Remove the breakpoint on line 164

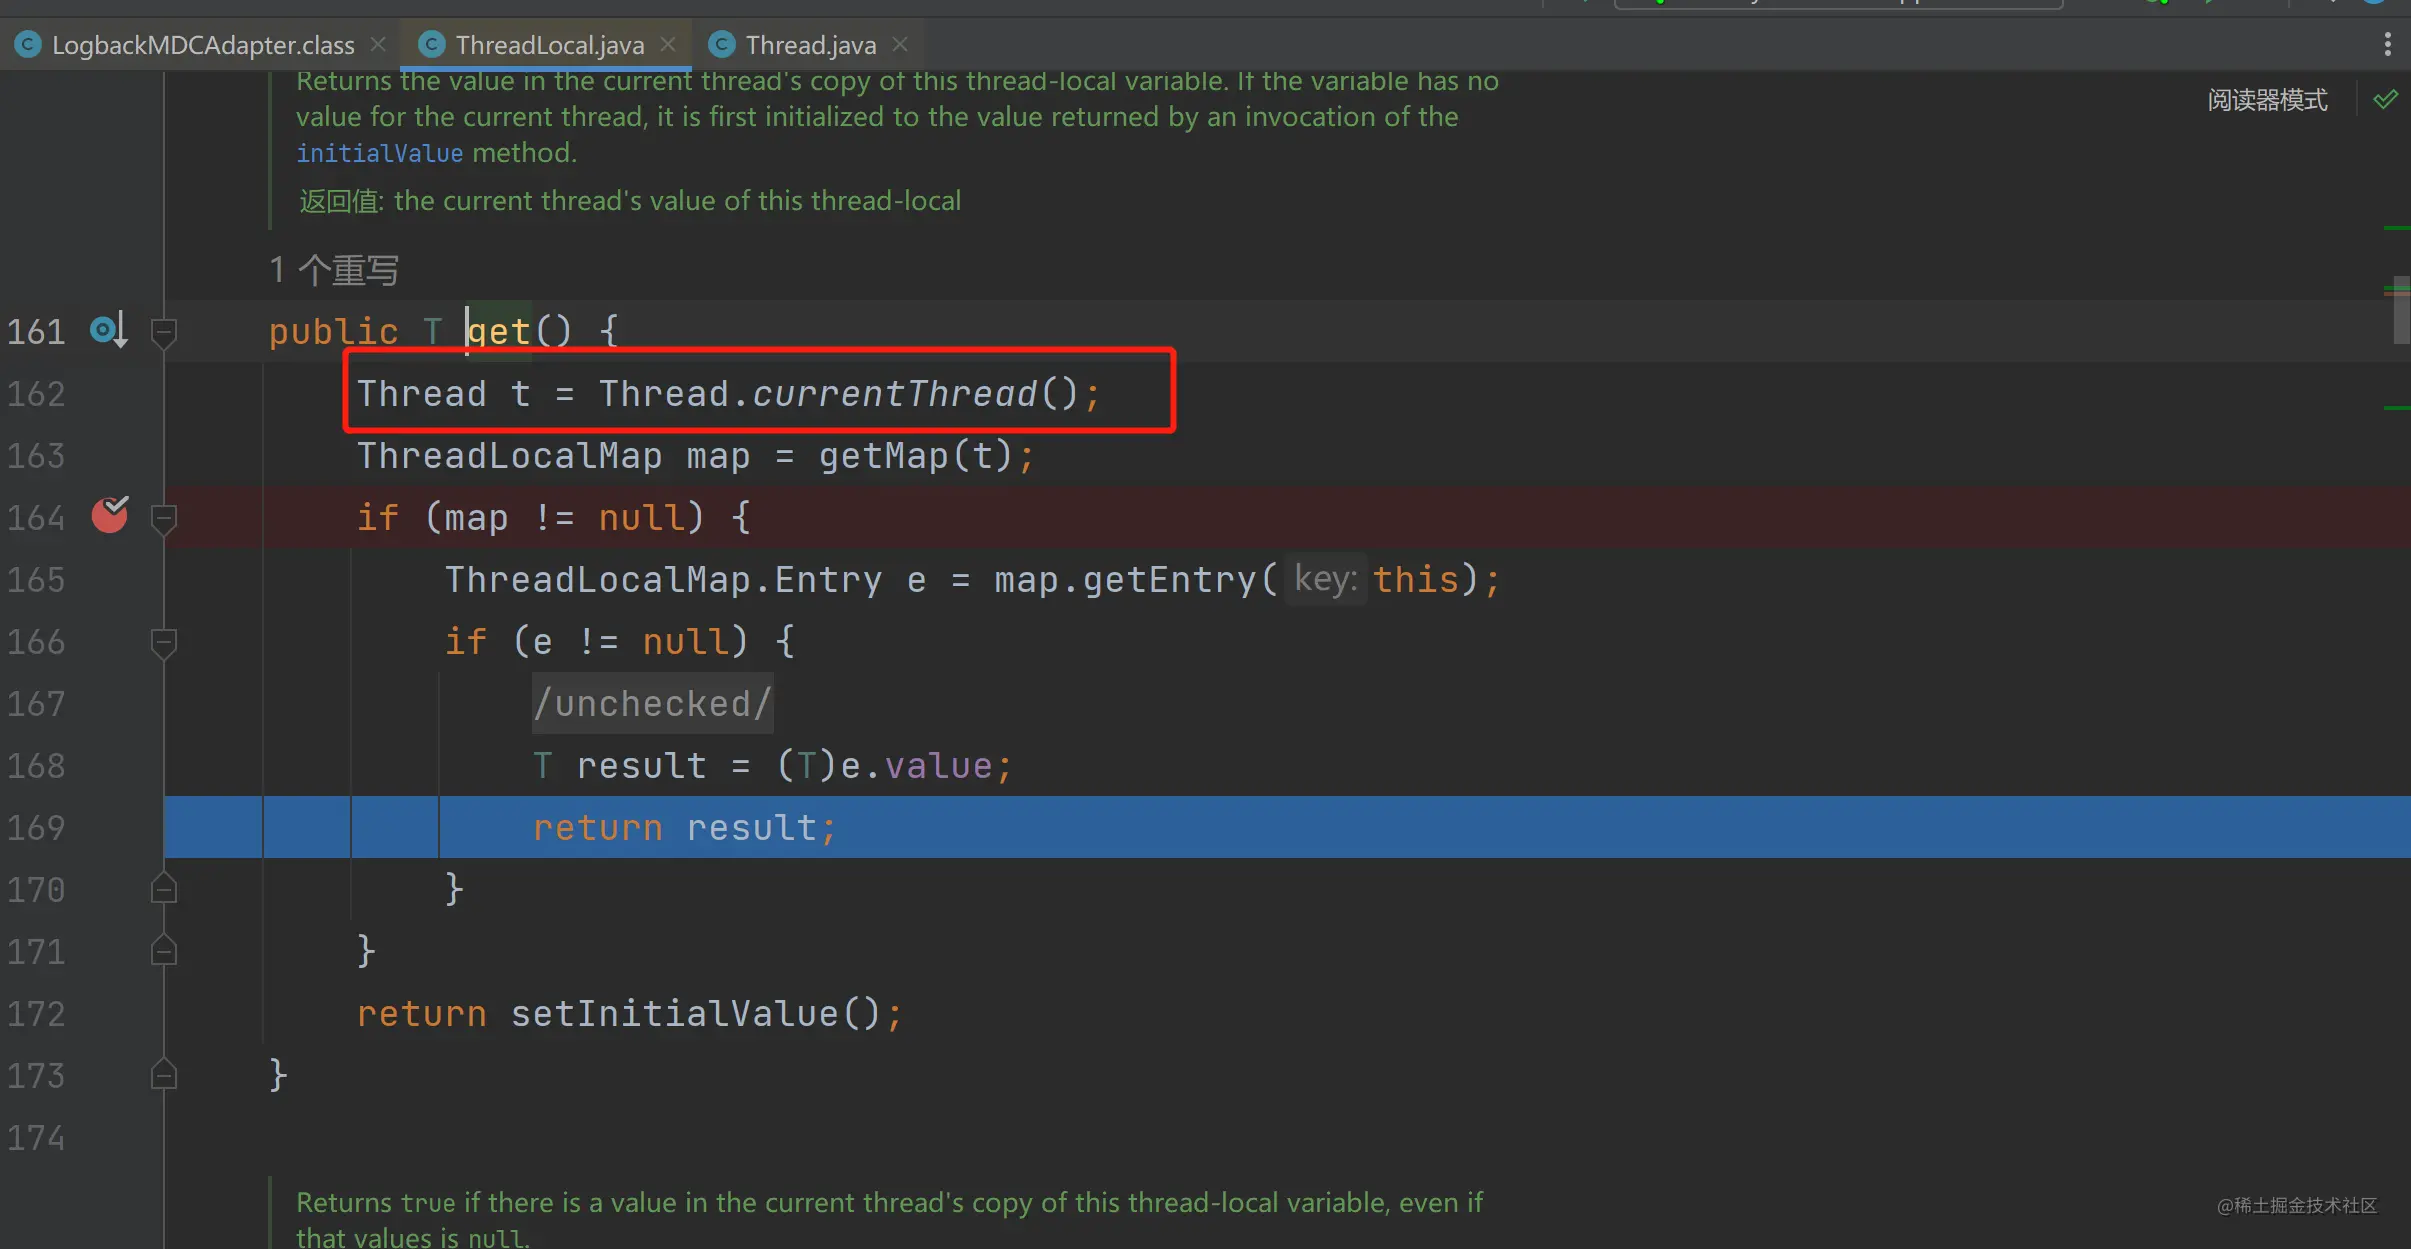(x=110, y=515)
